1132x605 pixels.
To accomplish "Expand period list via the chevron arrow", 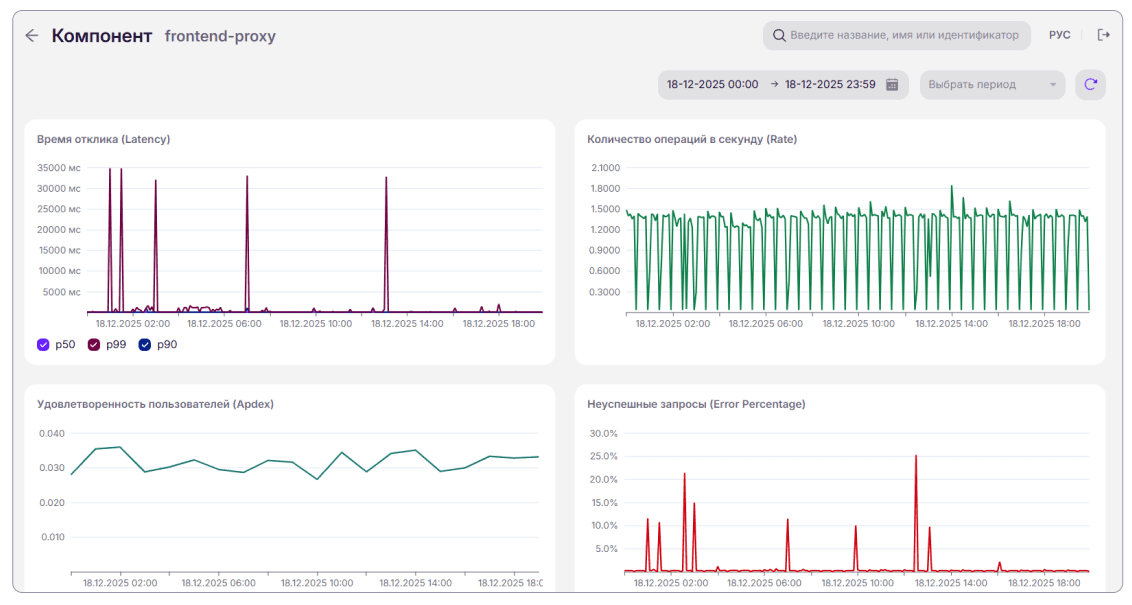I will [1053, 84].
